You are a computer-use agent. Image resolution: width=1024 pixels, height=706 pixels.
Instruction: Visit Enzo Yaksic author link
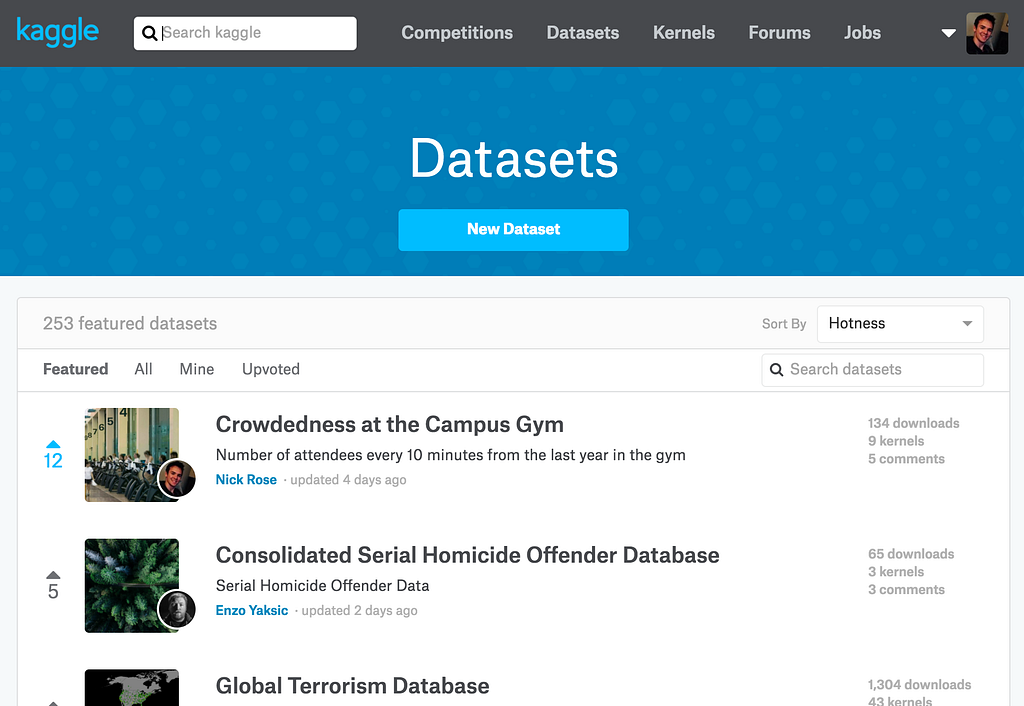[251, 610]
